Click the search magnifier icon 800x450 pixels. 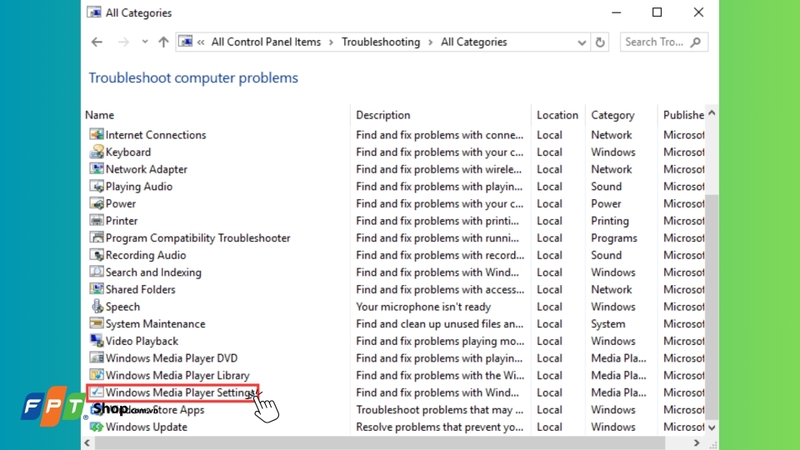(695, 42)
